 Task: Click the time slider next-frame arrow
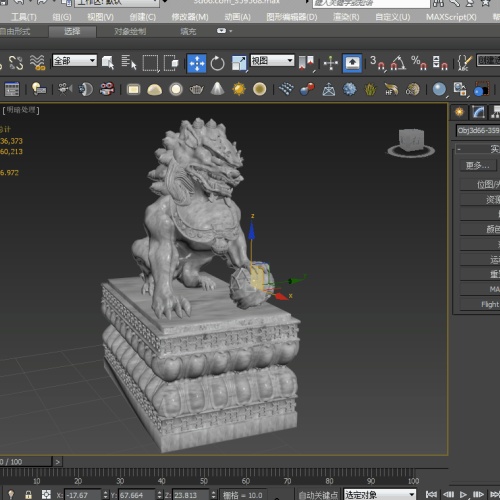click(58, 462)
